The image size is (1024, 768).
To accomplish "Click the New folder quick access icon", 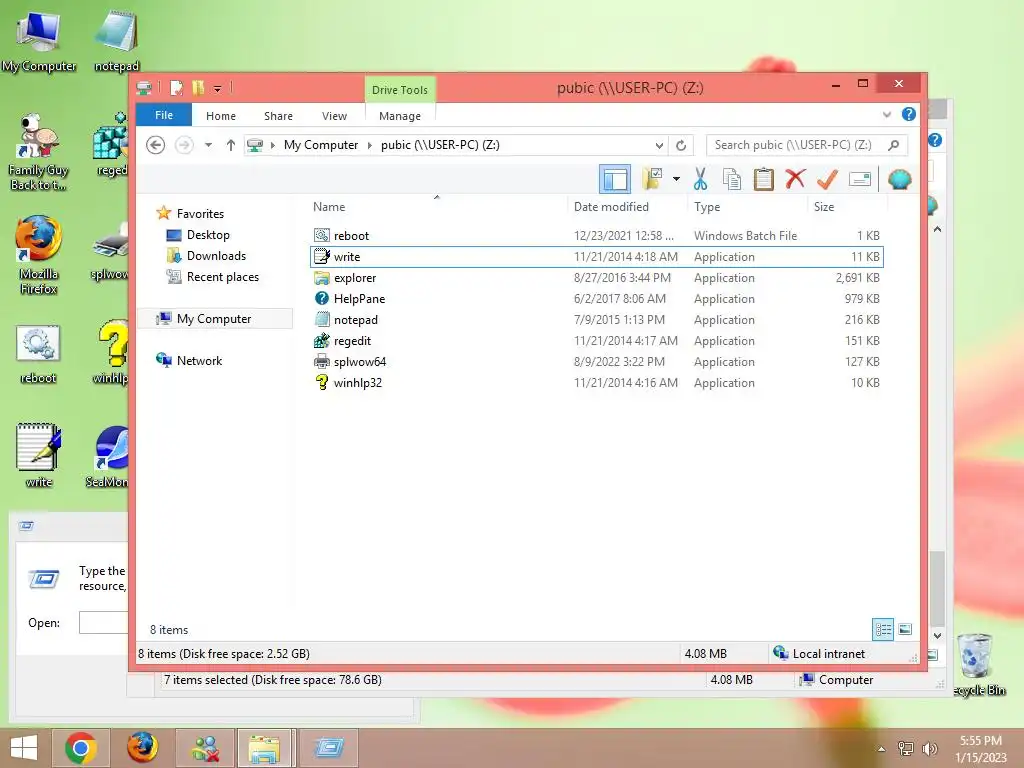I will (x=198, y=88).
